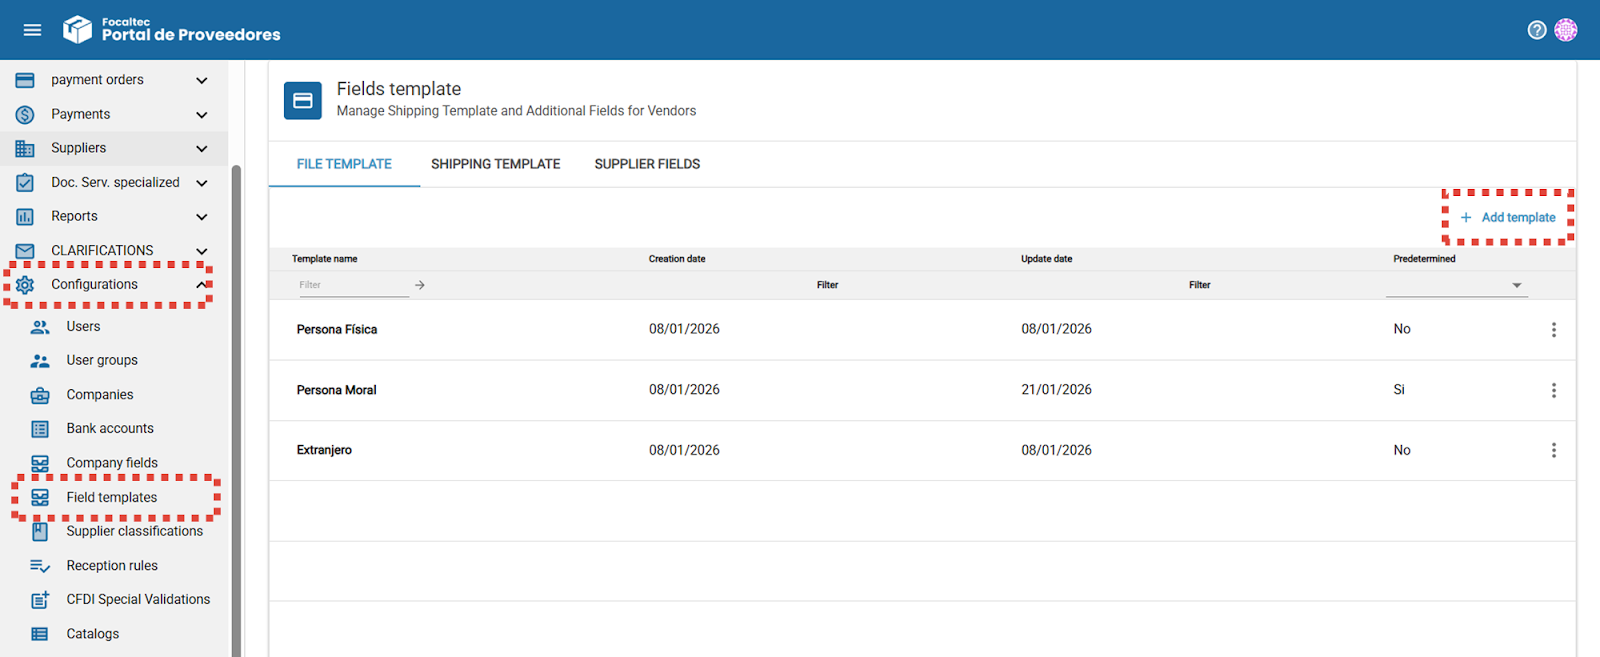Click the Creation date Filter field
The image size is (1600, 657).
[827, 285]
